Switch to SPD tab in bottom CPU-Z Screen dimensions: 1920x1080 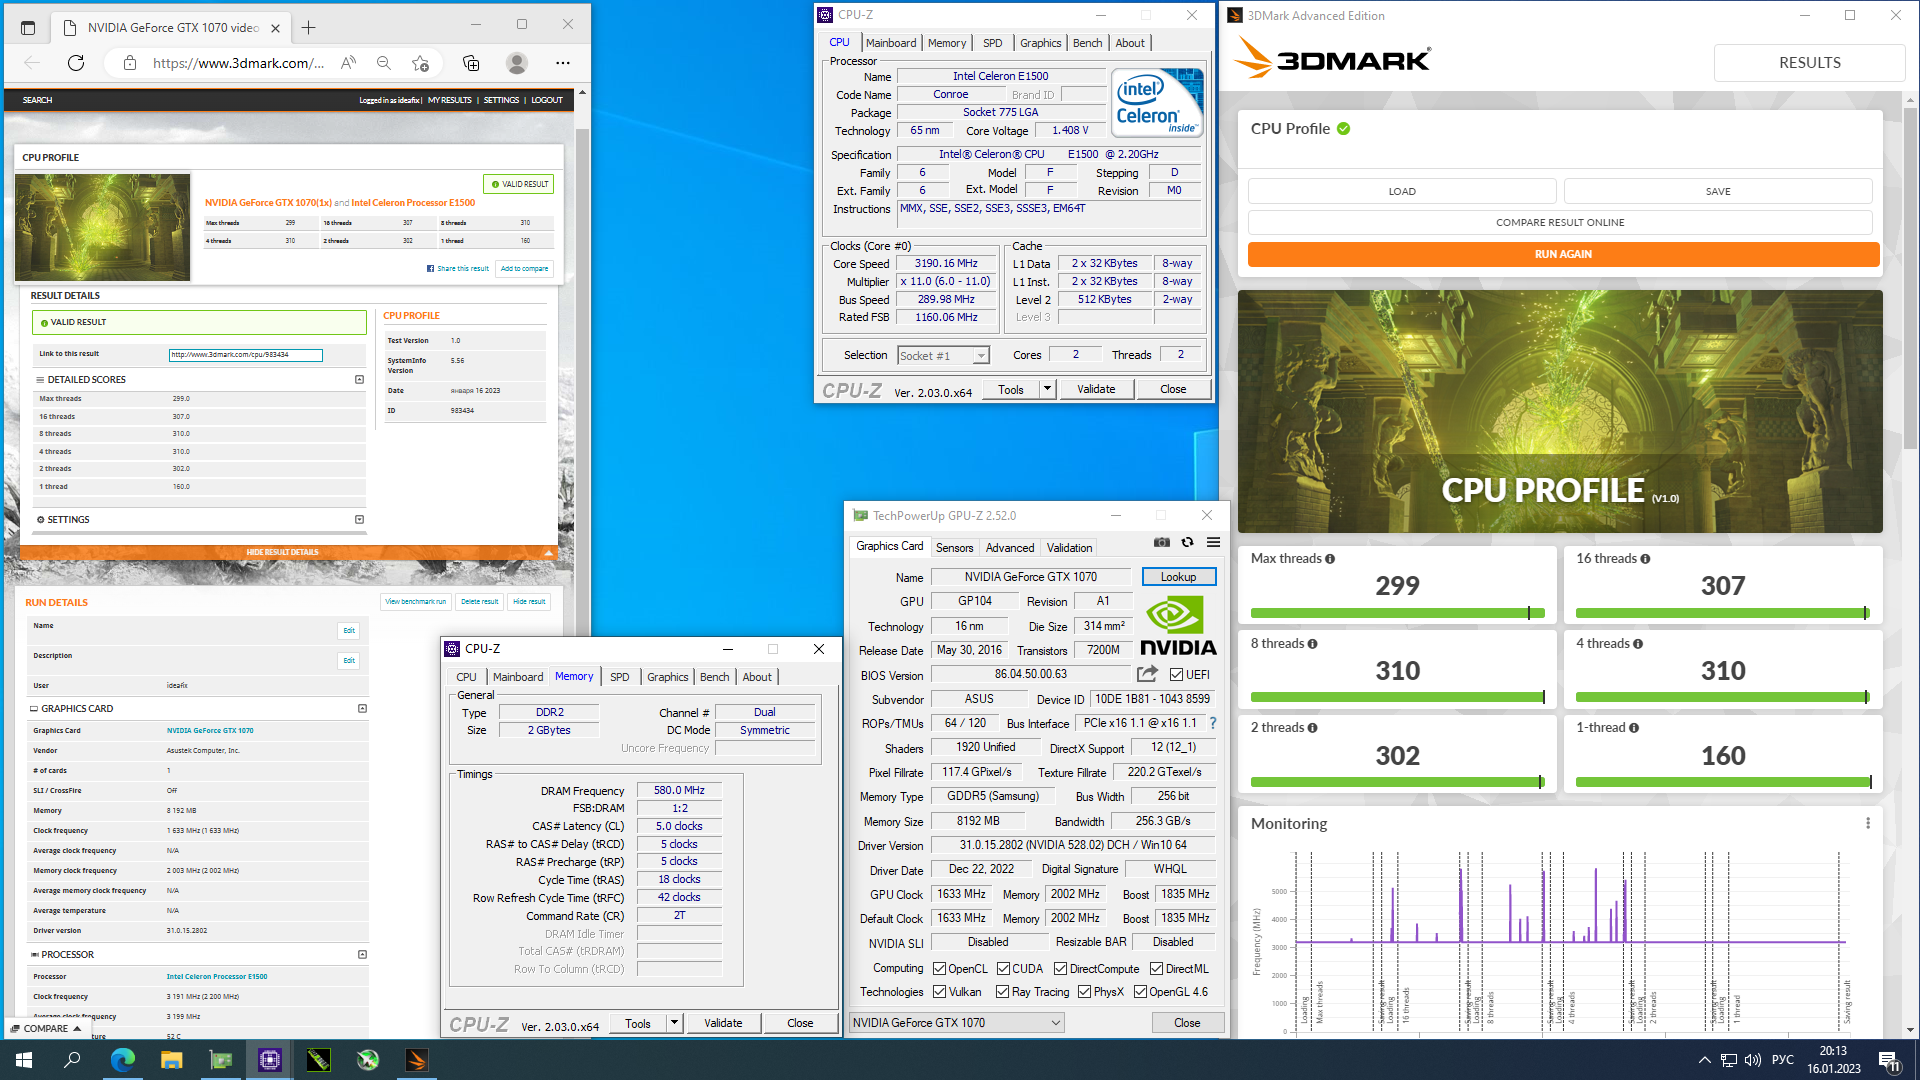(x=620, y=677)
